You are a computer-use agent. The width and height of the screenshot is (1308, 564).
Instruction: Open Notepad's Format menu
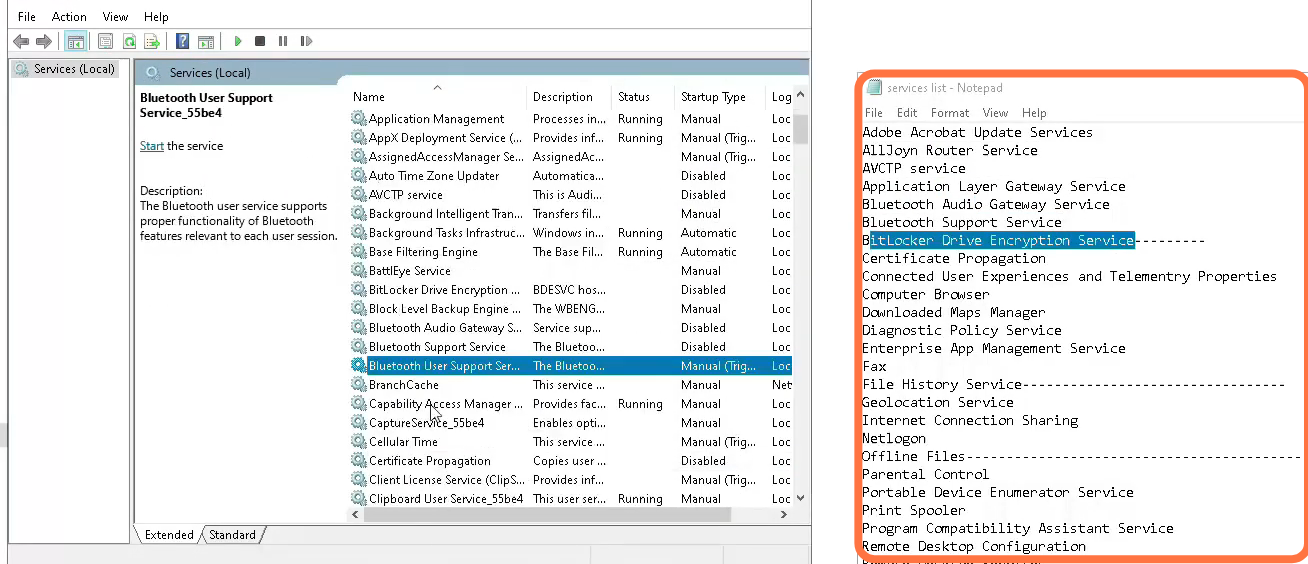pyautogui.click(x=949, y=113)
